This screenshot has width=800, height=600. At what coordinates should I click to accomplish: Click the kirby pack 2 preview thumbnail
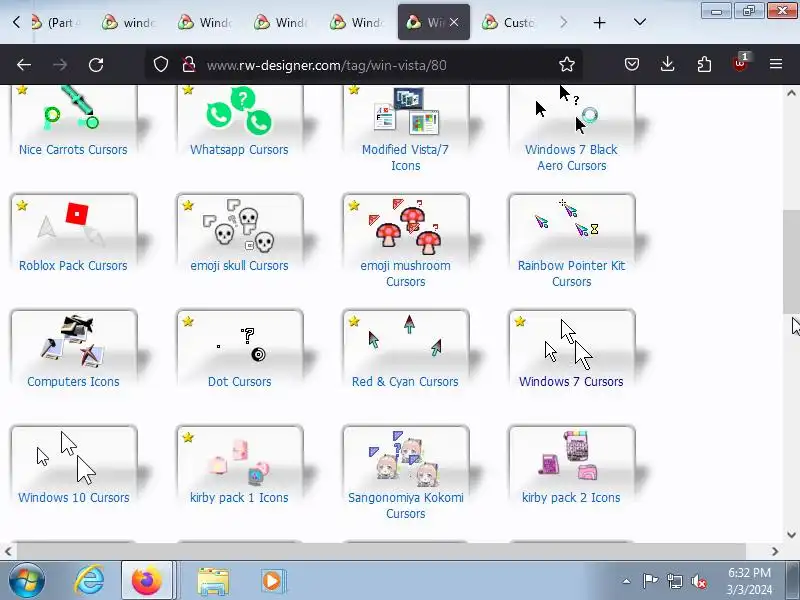point(572,458)
